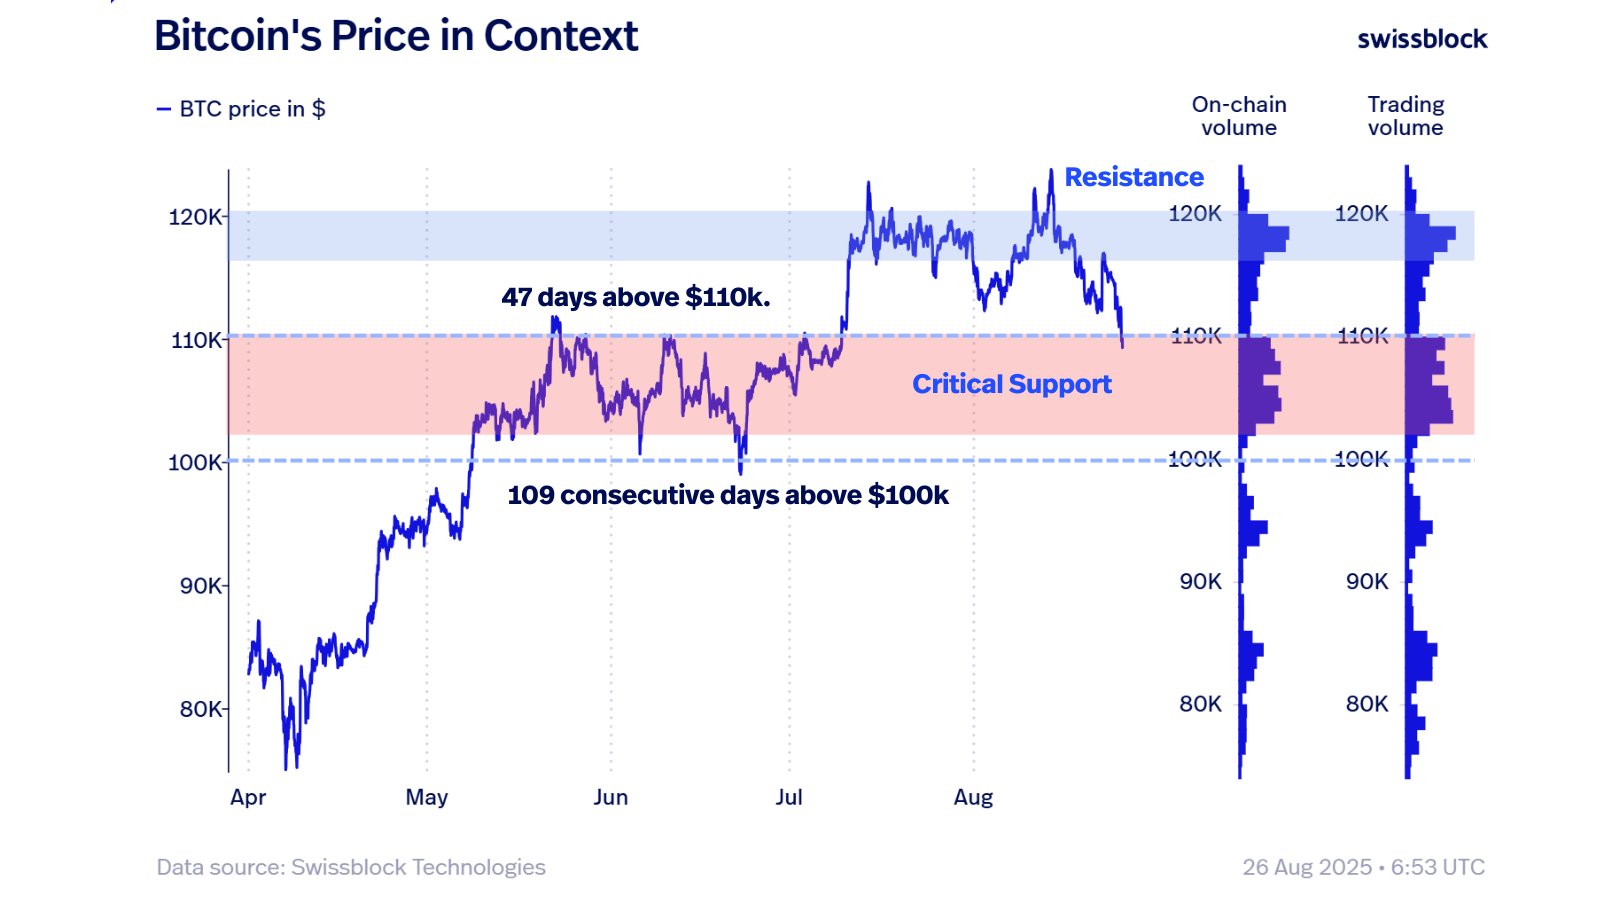Select the Trading volume column header
Image resolution: width=1600 pixels, height=900 pixels.
pos(1406,116)
